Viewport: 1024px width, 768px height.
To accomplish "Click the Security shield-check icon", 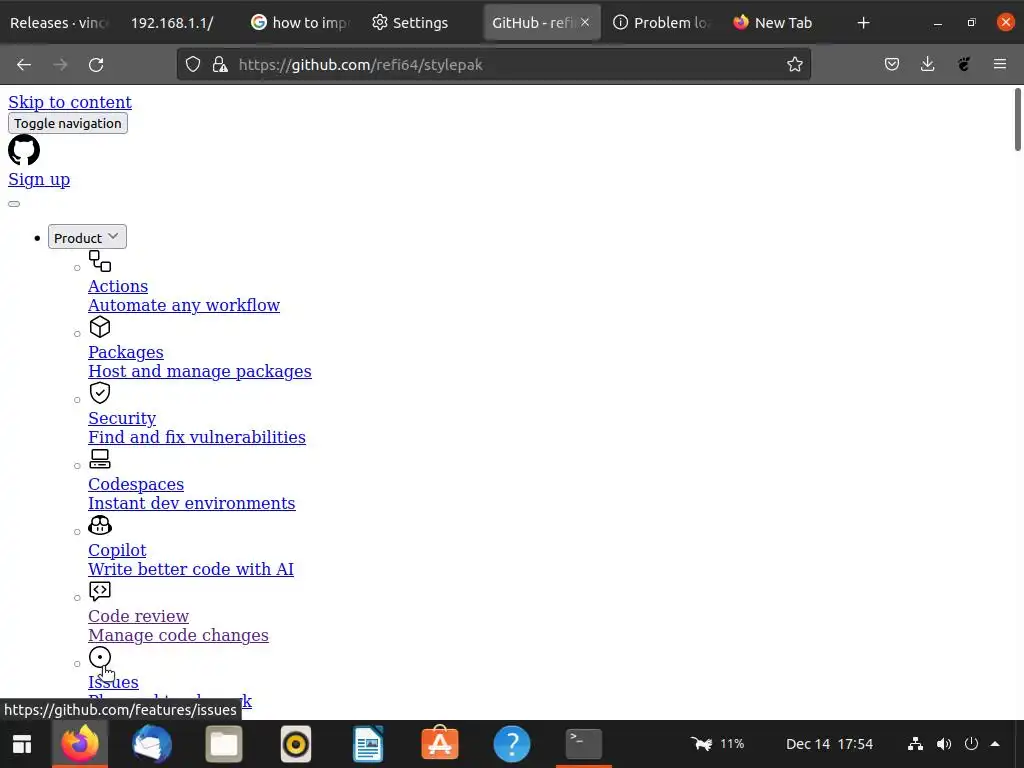I will pos(100,393).
